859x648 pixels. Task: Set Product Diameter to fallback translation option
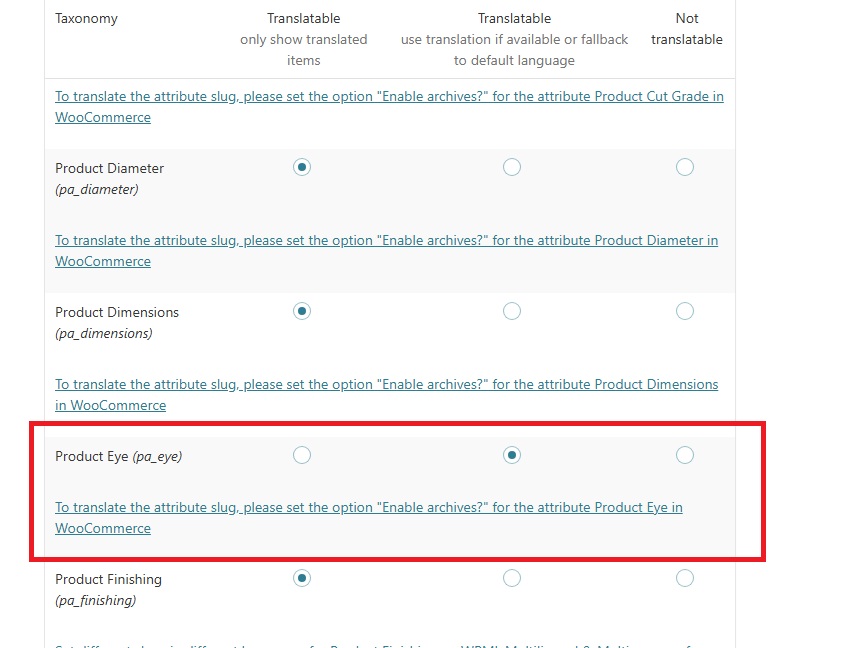(512, 167)
